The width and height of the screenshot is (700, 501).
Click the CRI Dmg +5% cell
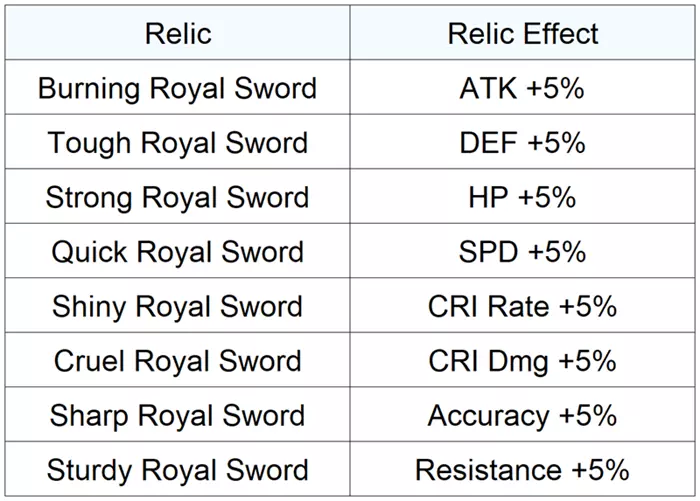[x=522, y=360]
